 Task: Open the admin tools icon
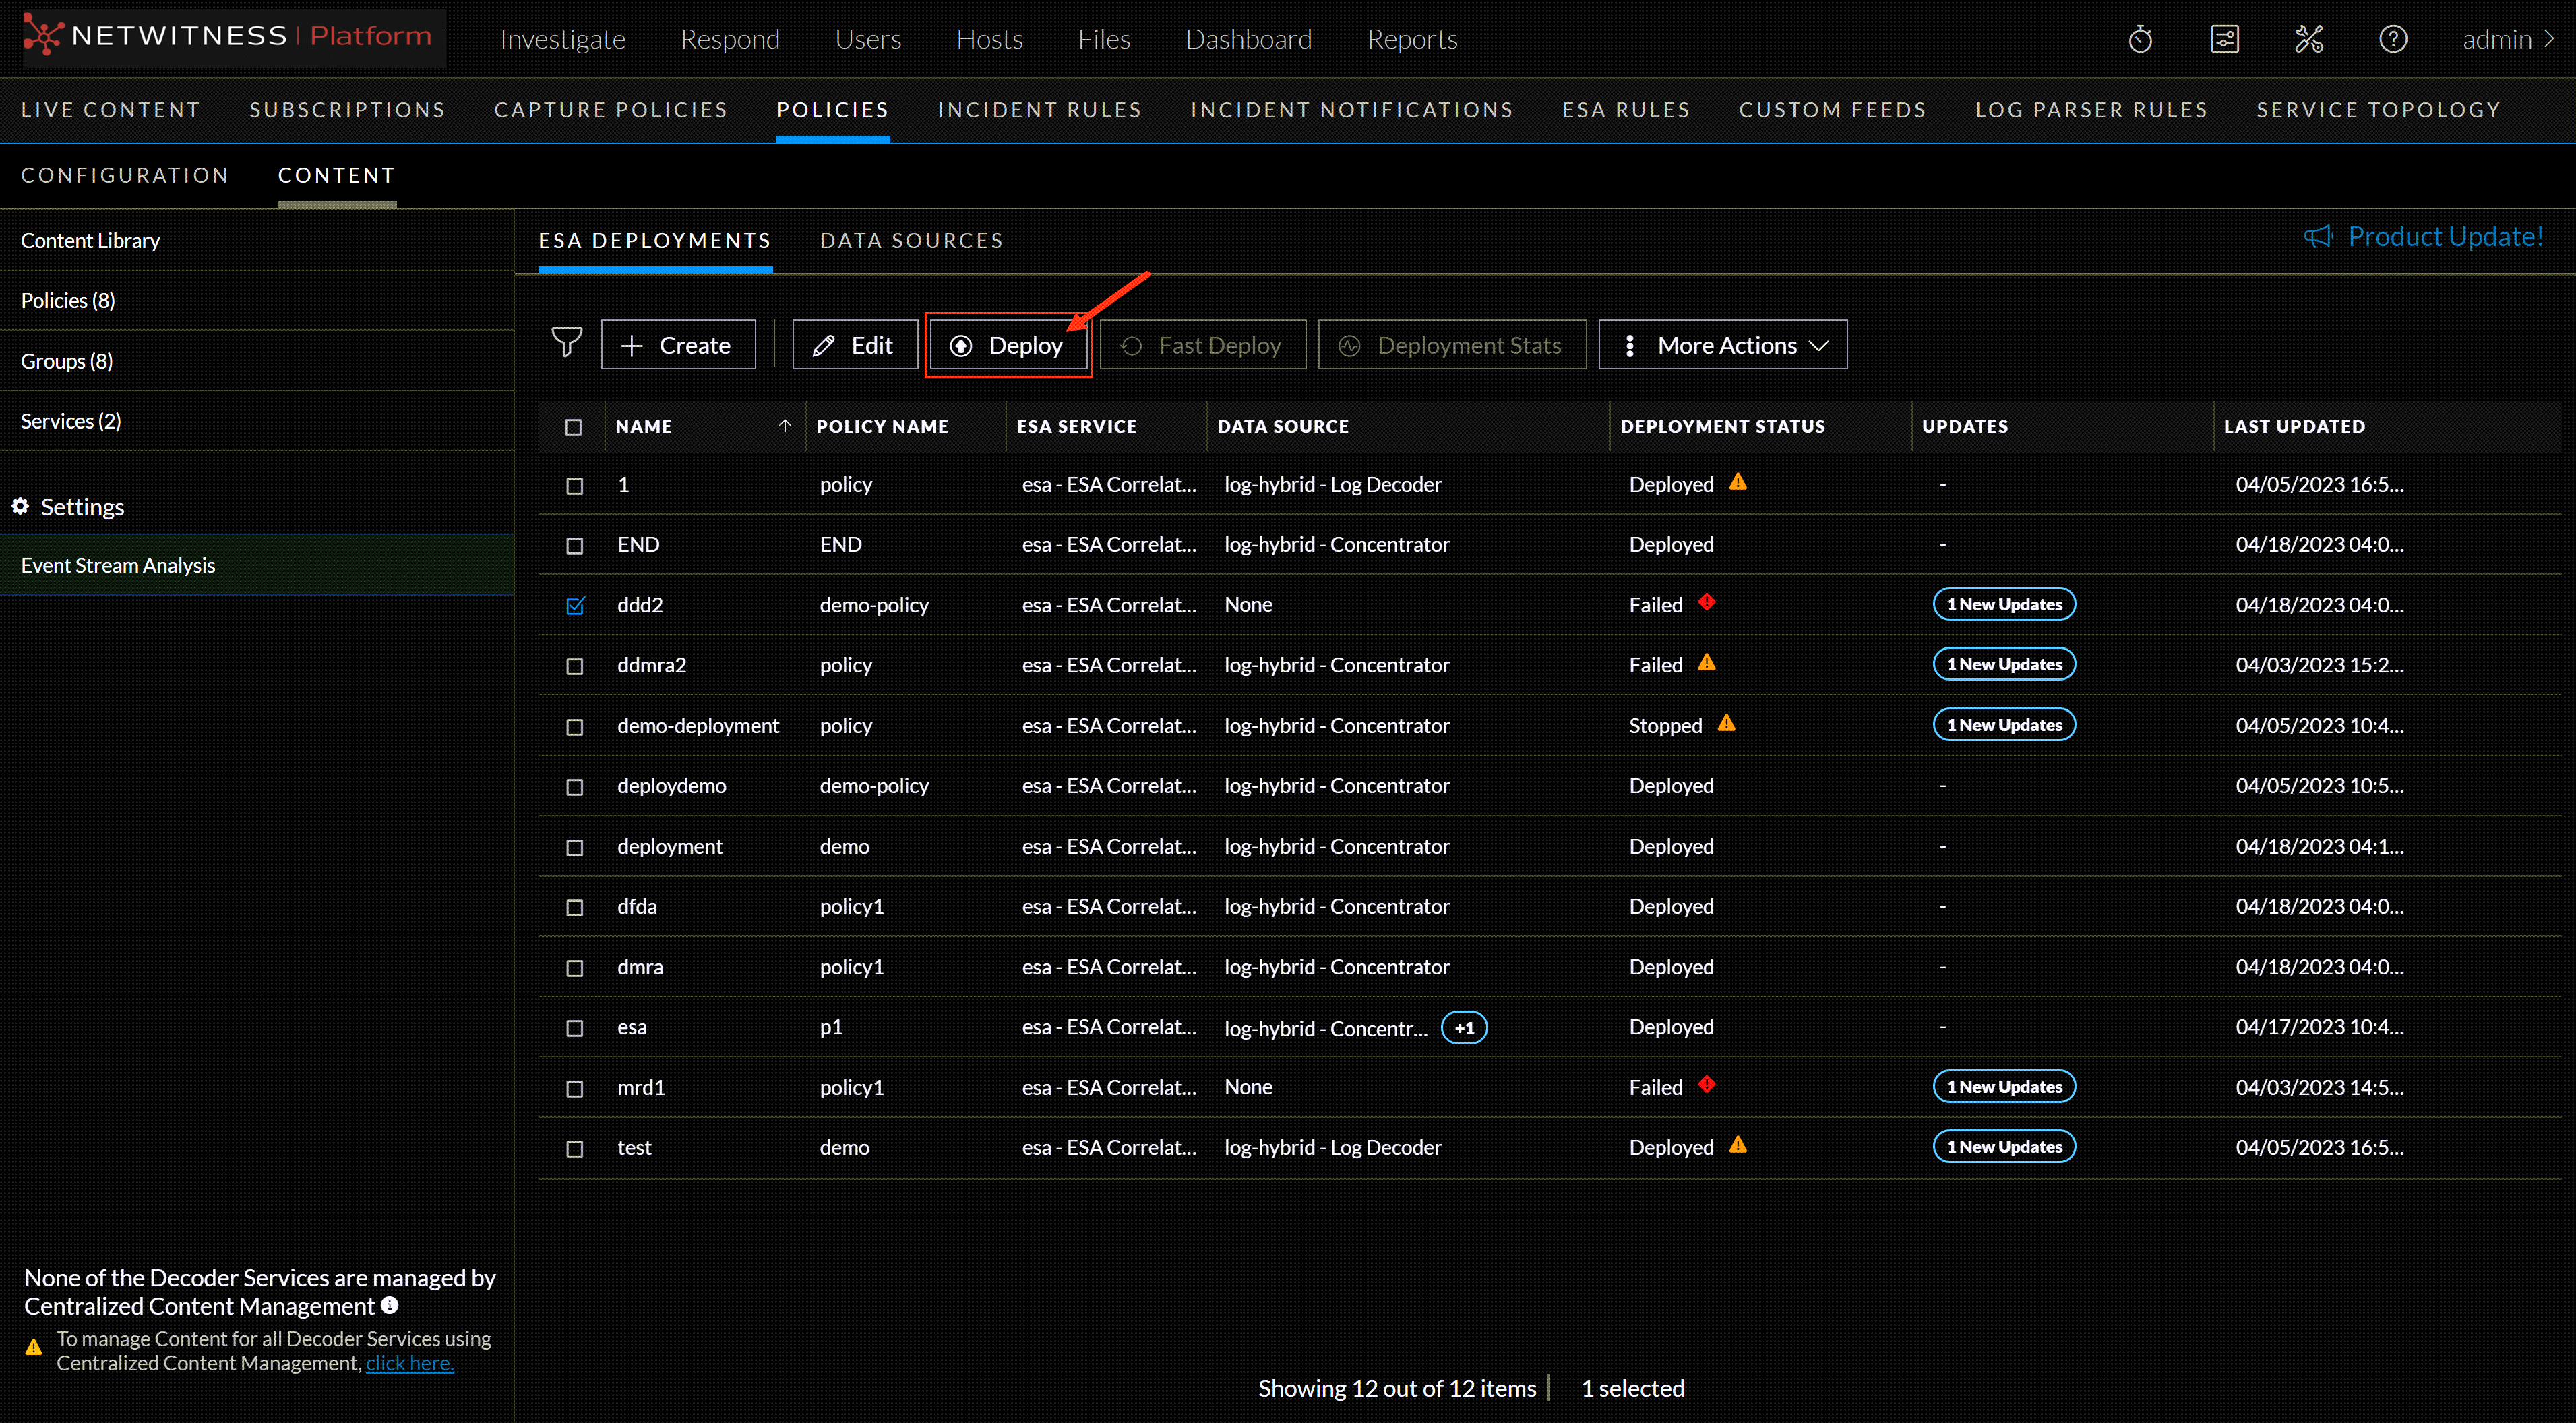2309,38
